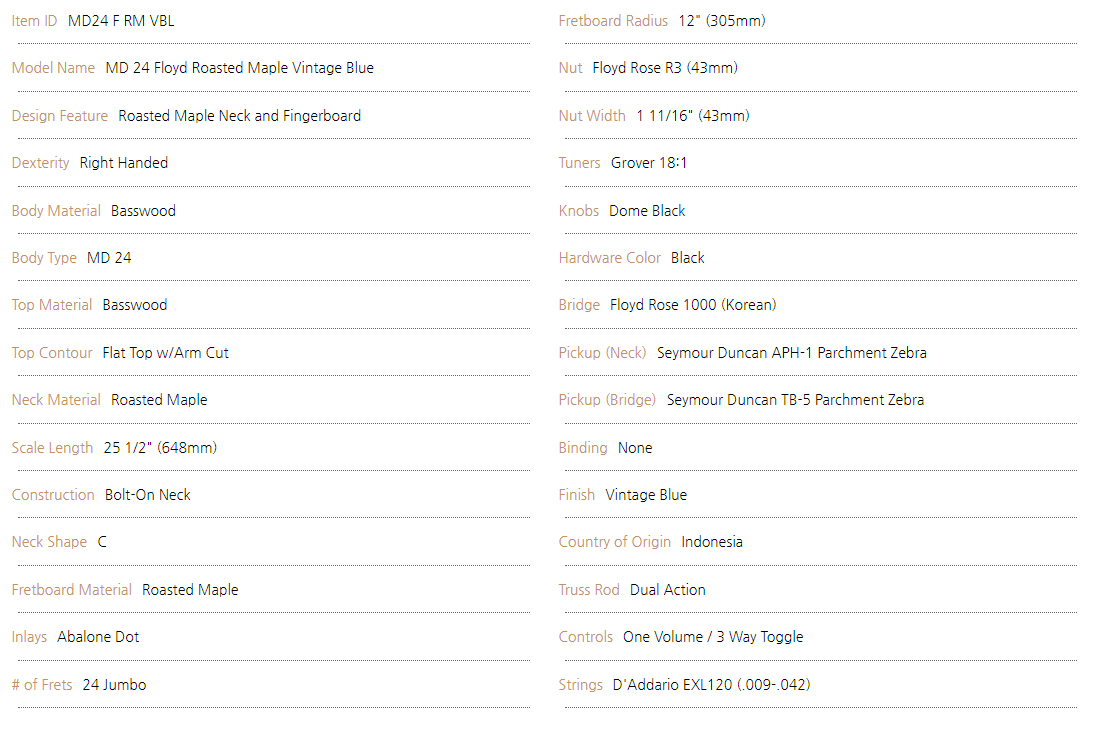Click the Bolt-On Neck construction value
The width and height of the screenshot is (1106, 740).
coord(147,495)
